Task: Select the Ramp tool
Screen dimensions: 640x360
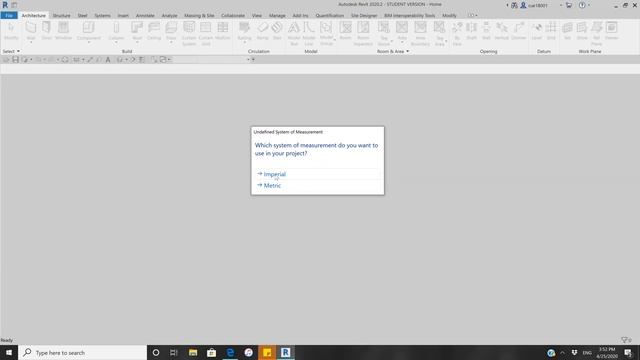Action: pyautogui.click(x=262, y=31)
